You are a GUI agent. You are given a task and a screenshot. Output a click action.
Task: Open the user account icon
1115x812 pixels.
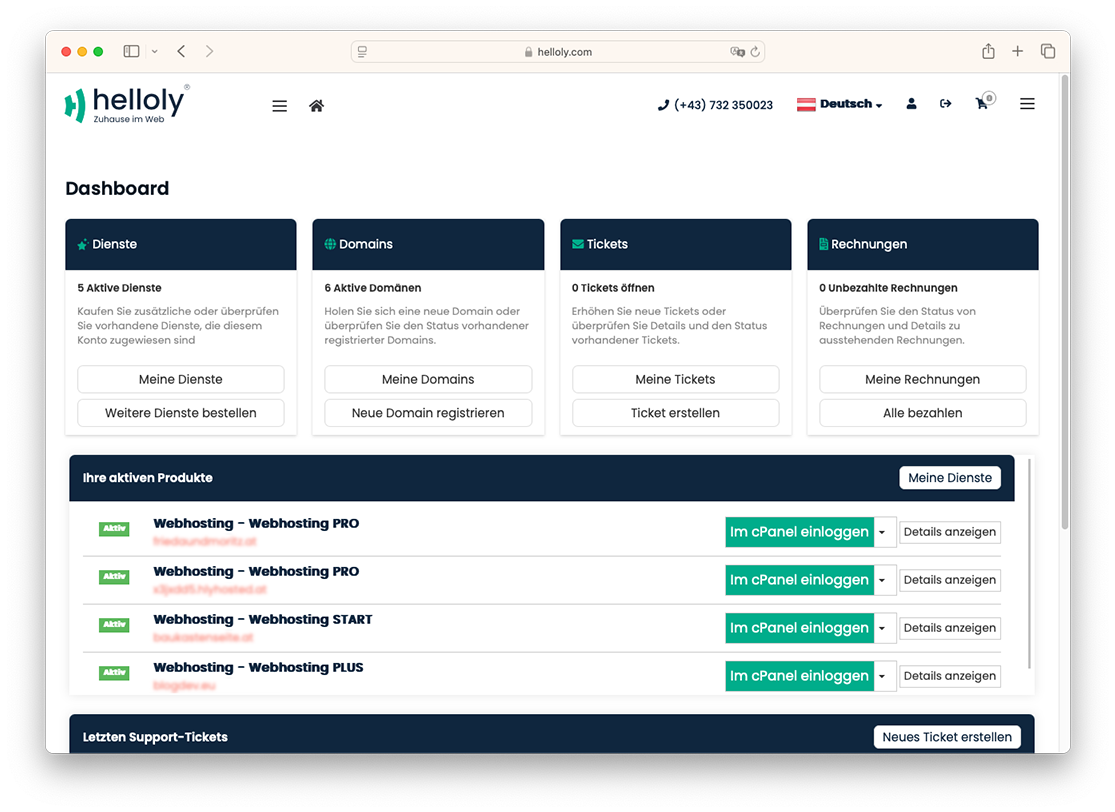pos(911,104)
